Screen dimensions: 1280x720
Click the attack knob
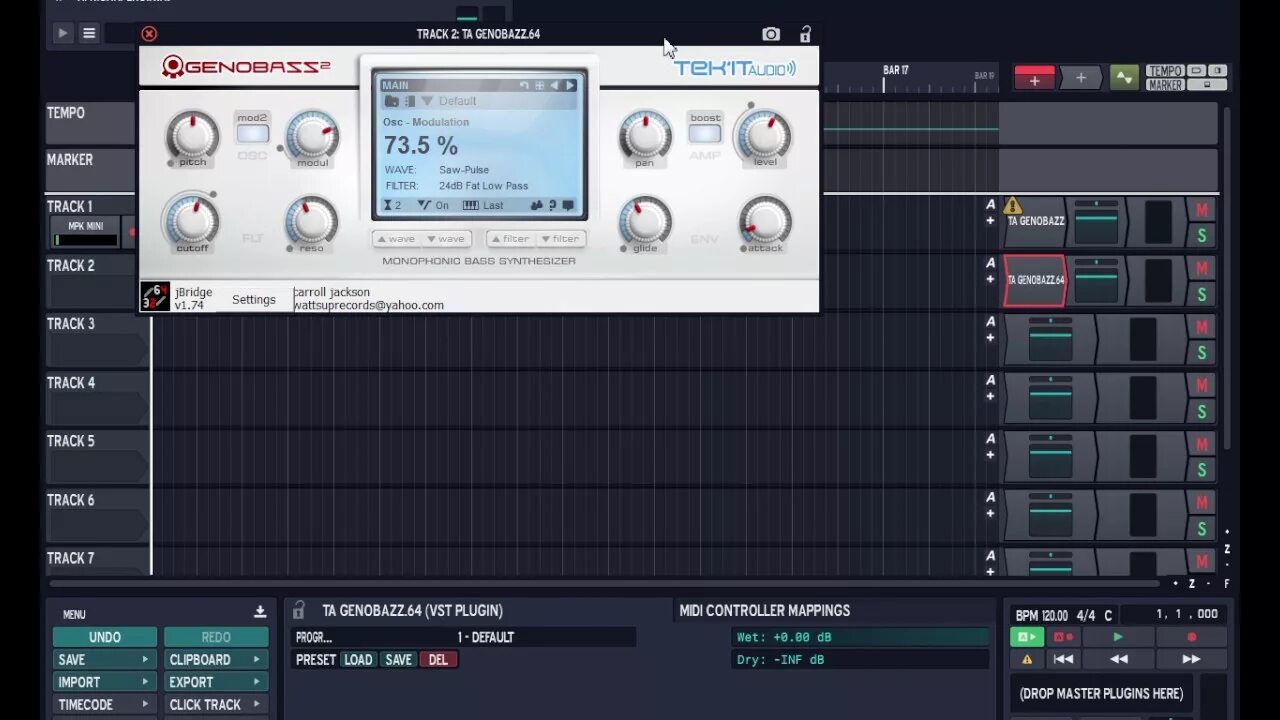coord(765,220)
